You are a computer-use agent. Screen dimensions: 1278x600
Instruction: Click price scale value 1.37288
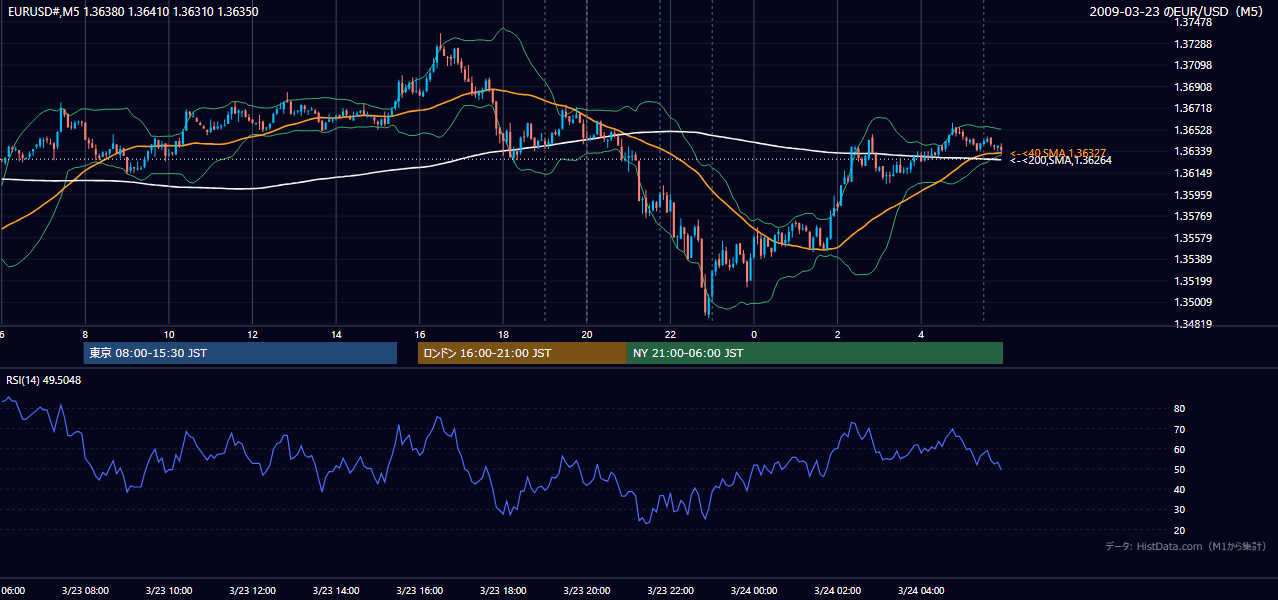pyautogui.click(x=1194, y=44)
